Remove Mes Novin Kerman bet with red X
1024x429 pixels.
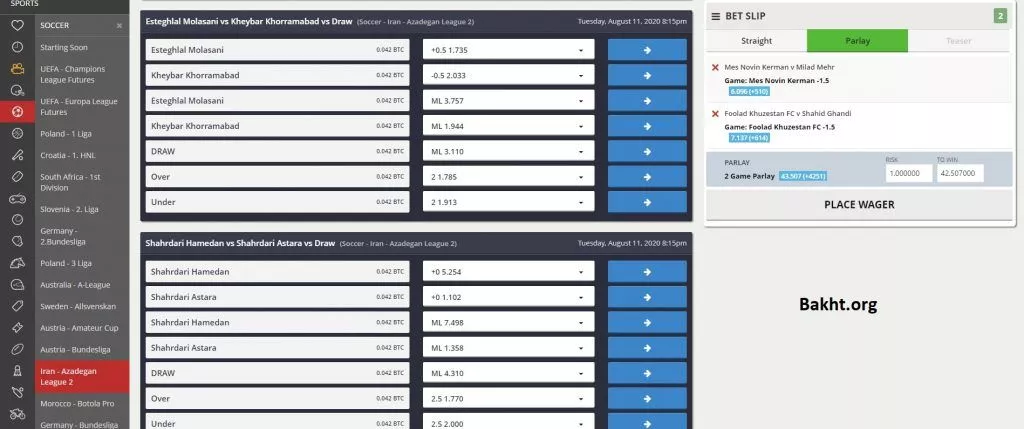(715, 67)
